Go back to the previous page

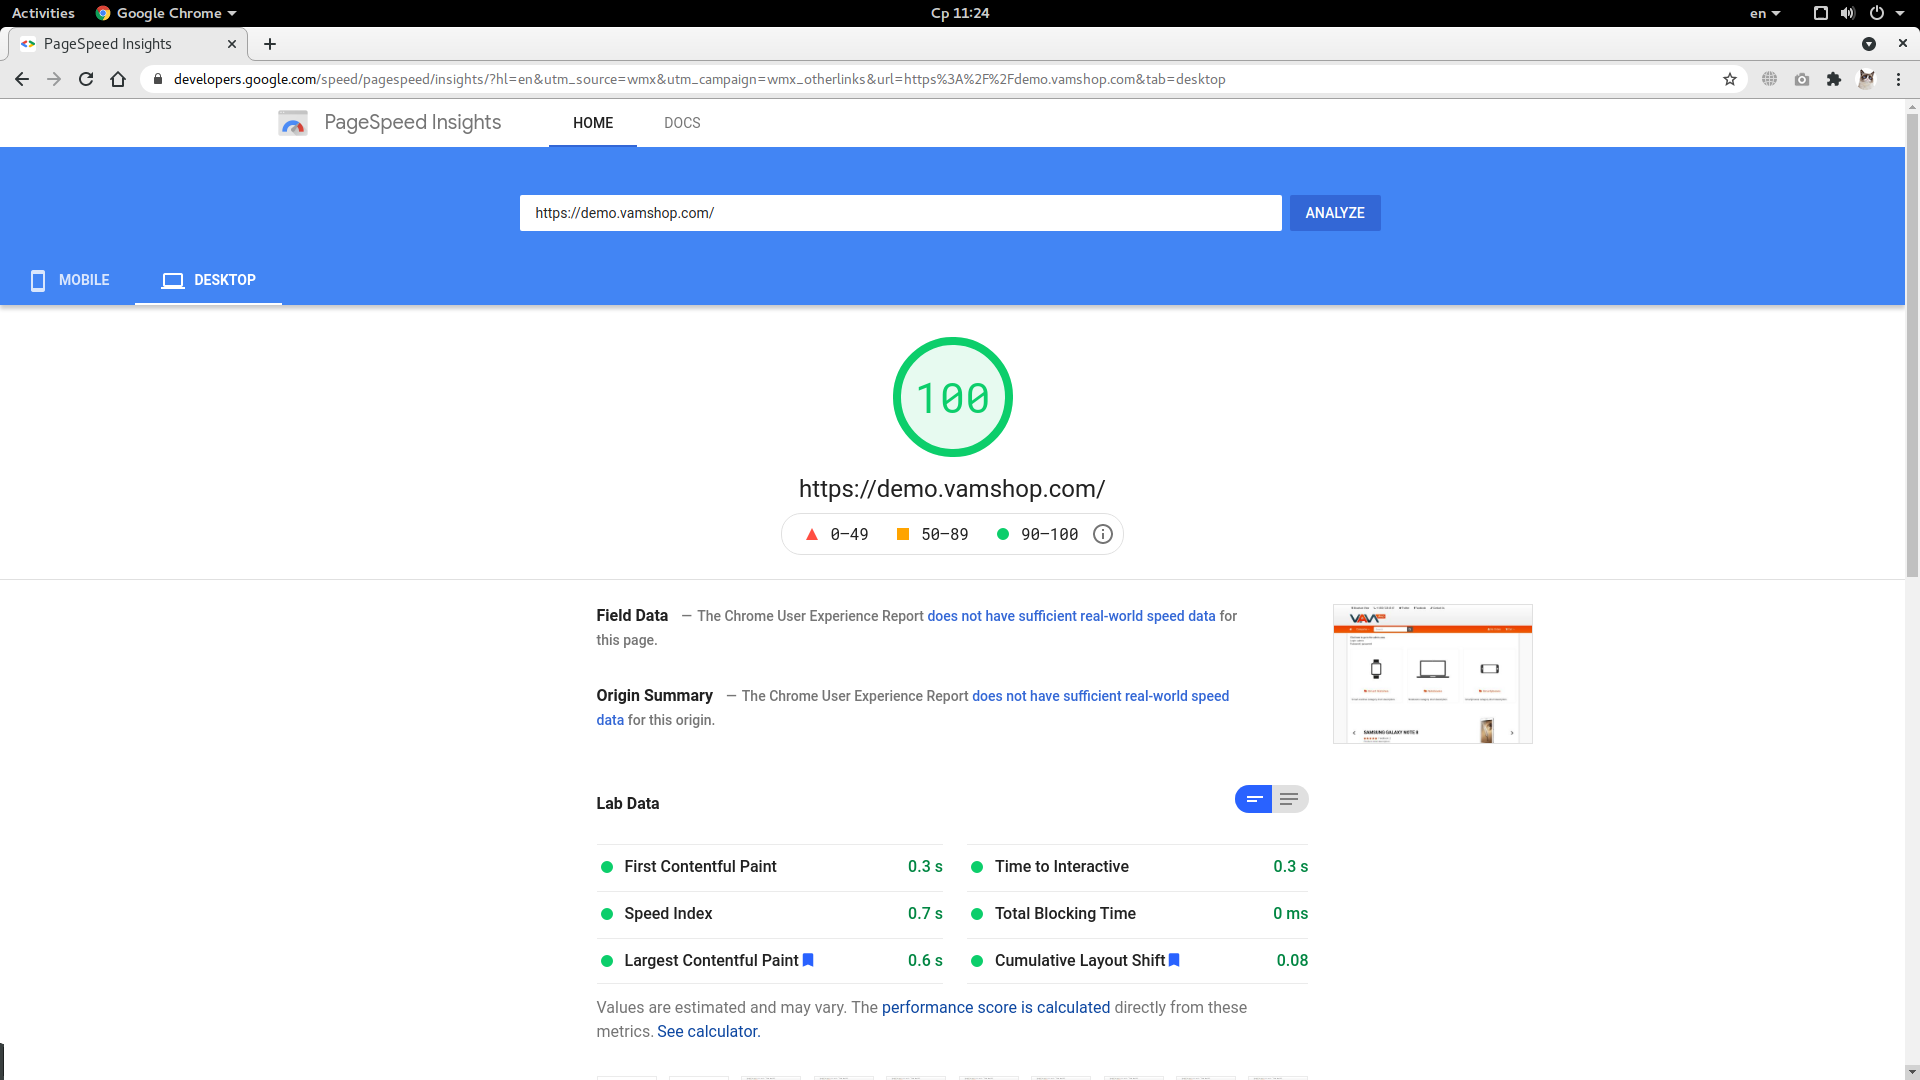(22, 79)
